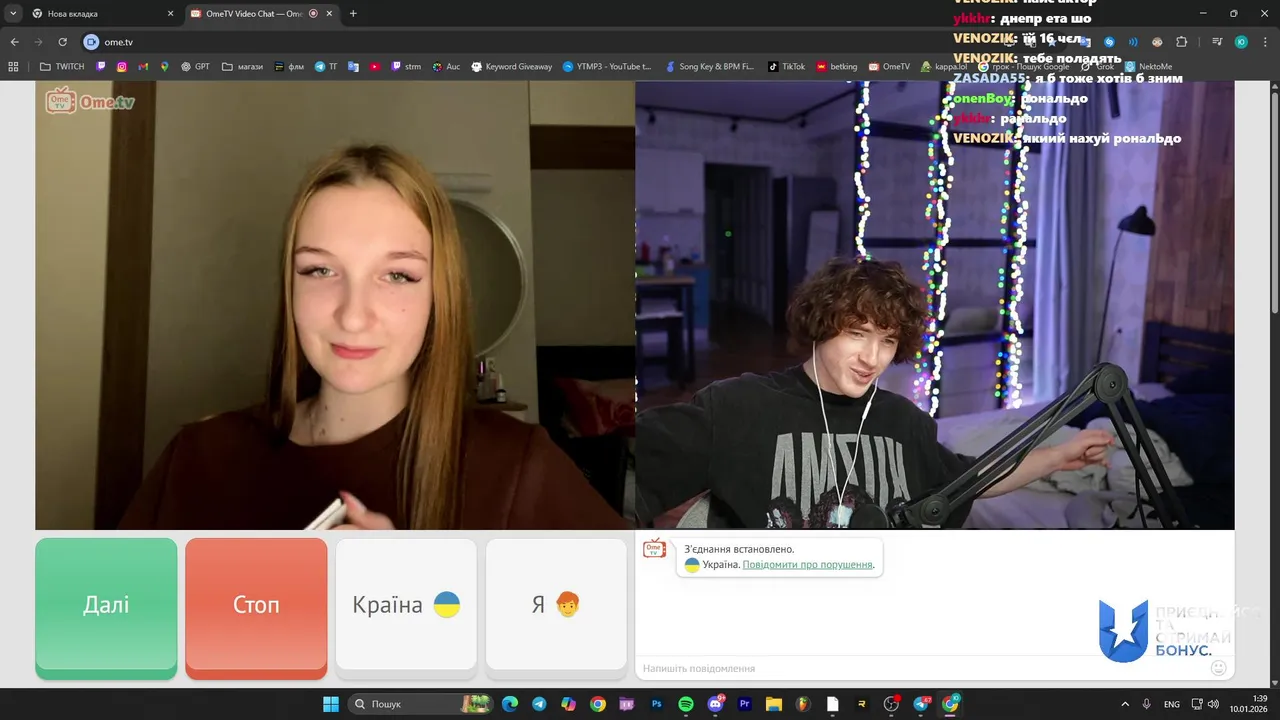Open the emoji picker in chat
Viewport: 1280px width, 720px height.
click(x=1218, y=668)
